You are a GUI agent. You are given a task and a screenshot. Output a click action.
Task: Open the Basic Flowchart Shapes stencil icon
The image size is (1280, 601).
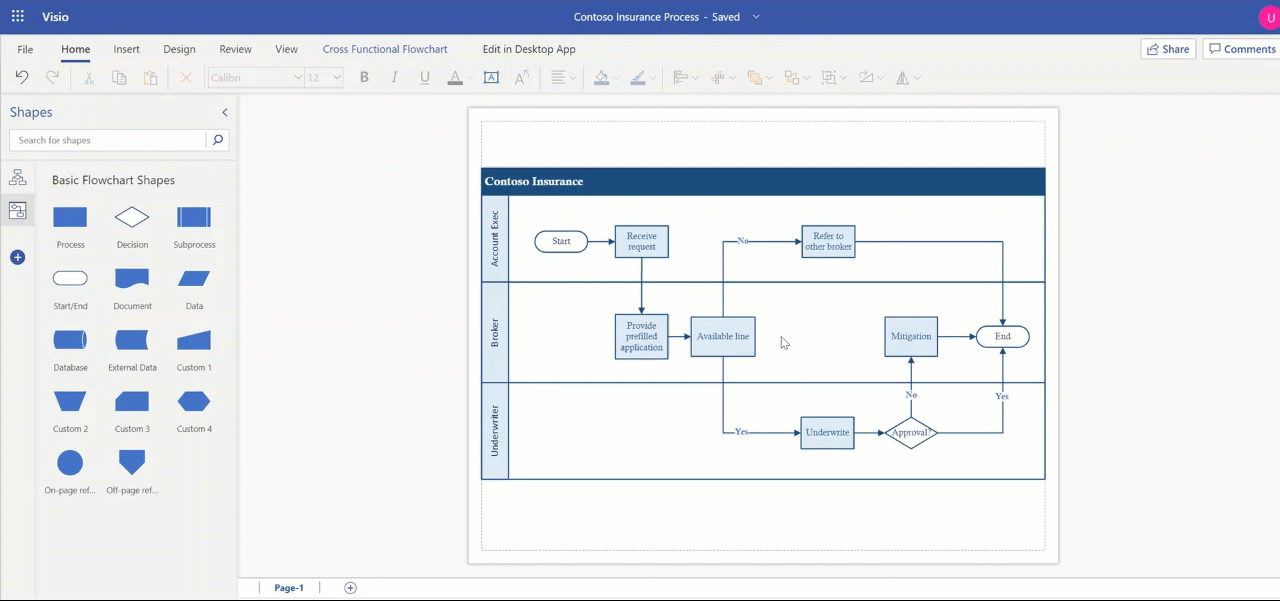click(x=17, y=210)
